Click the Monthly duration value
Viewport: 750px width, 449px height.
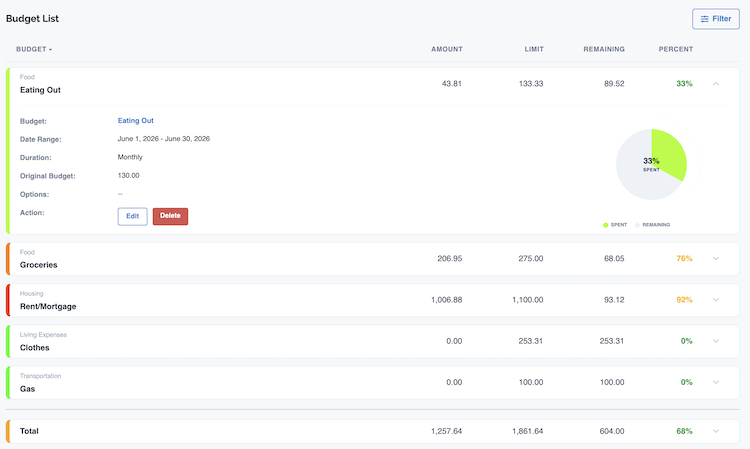click(x=130, y=157)
